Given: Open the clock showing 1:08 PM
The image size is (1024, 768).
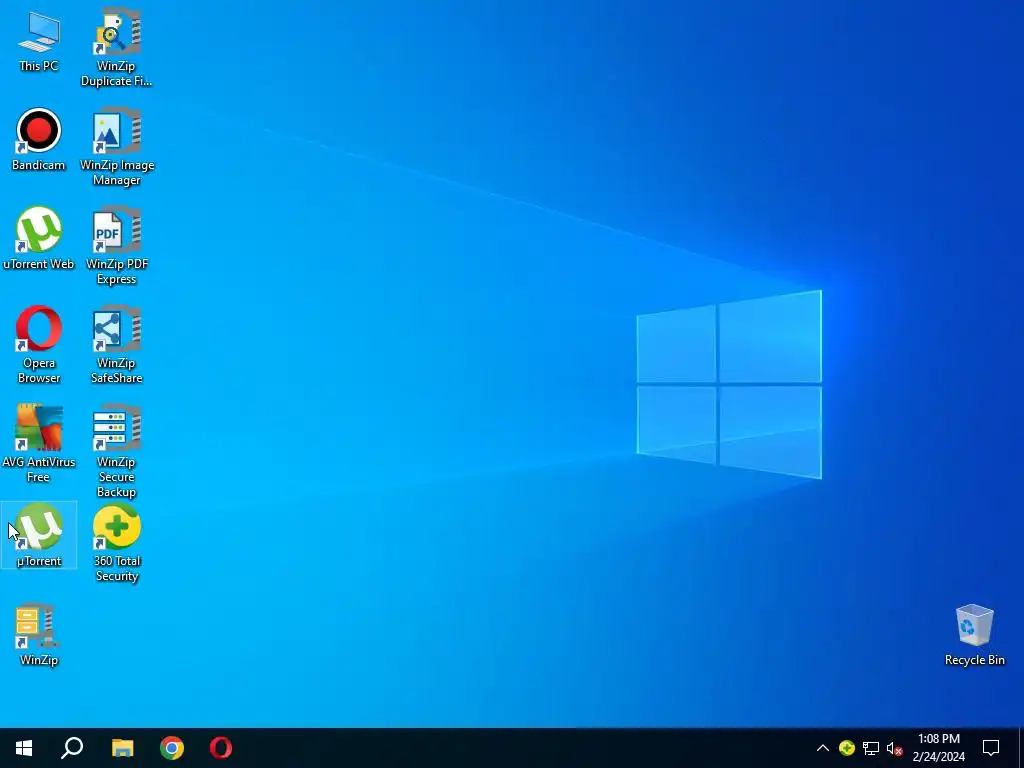Looking at the screenshot, I should click(x=938, y=748).
